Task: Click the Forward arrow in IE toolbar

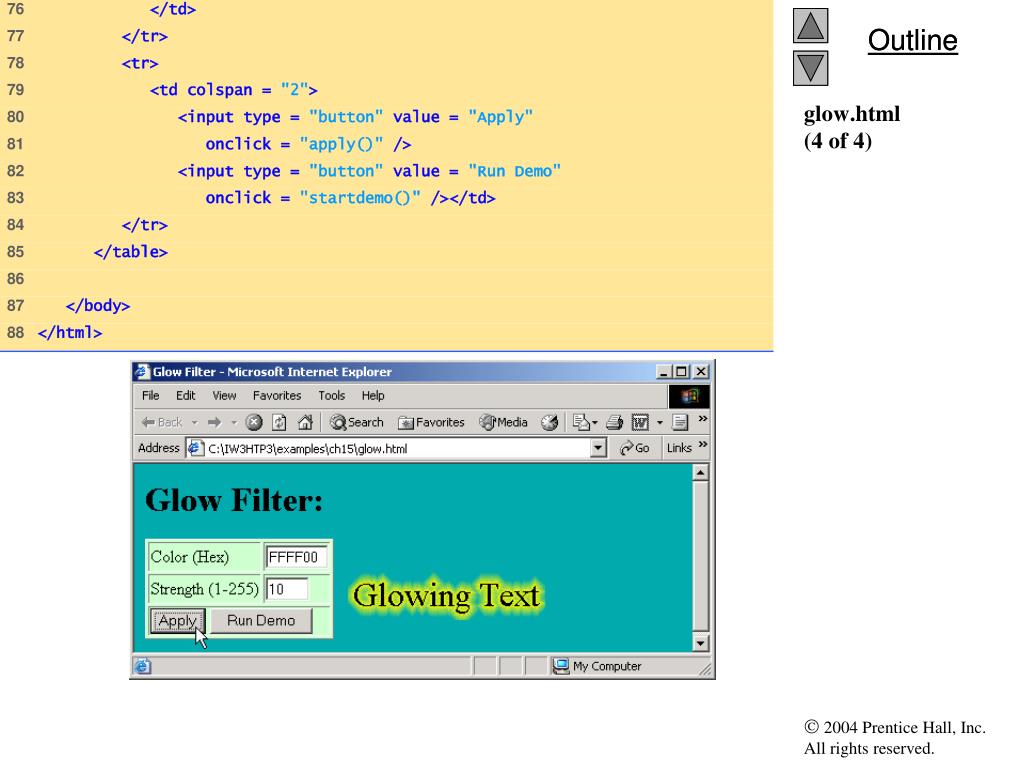Action: click(x=214, y=423)
